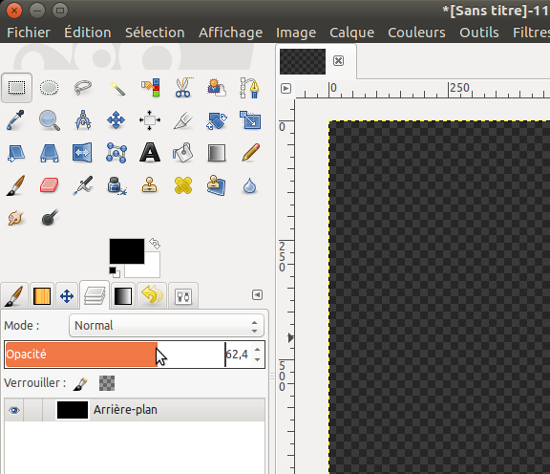The image size is (550, 474).
Task: Hide the Arrière-plan layer eye icon
Action: pos(14,410)
